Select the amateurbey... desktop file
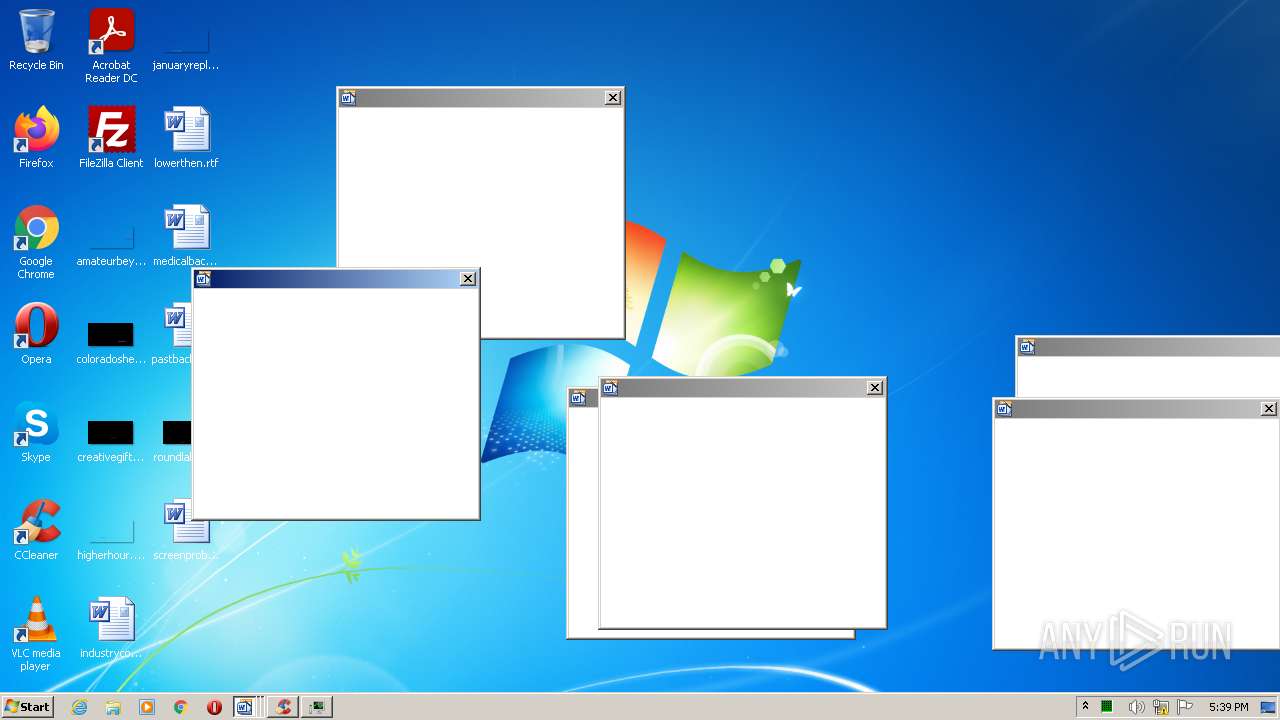The image size is (1280, 720). (x=111, y=246)
